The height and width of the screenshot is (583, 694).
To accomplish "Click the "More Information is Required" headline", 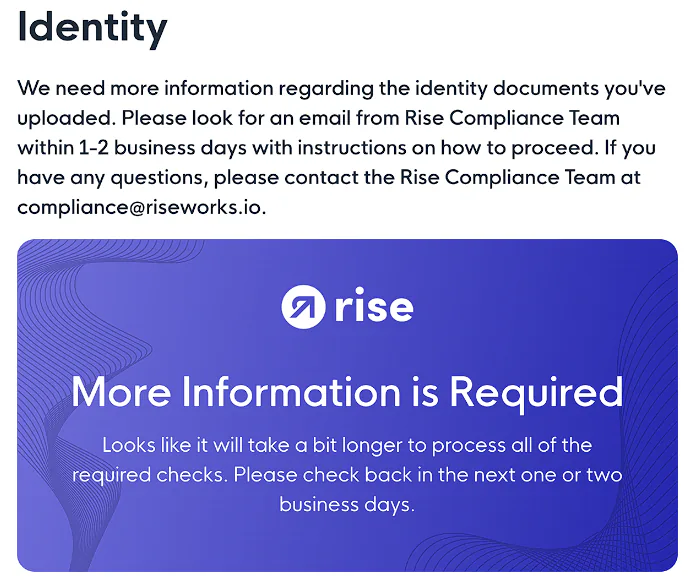I will point(347,391).
